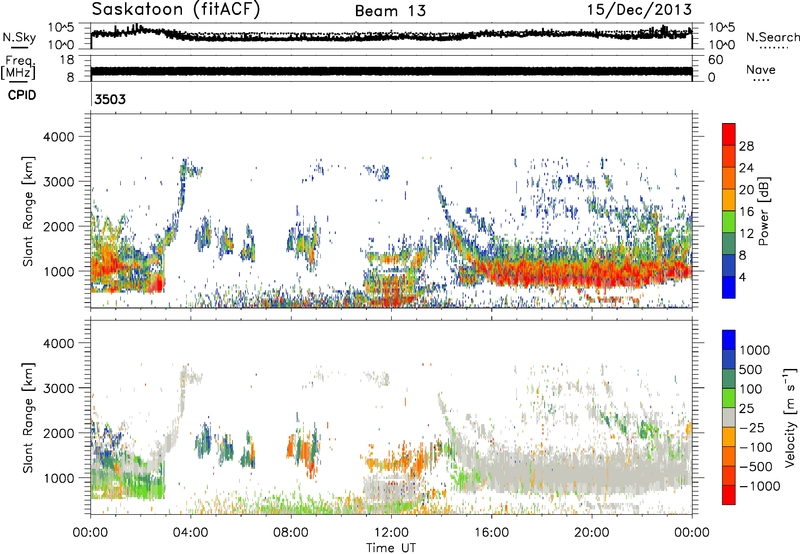Click the "24" tick on power colorbar
Image resolution: width=800 pixels, height=554 pixels.
pyautogui.click(x=746, y=168)
